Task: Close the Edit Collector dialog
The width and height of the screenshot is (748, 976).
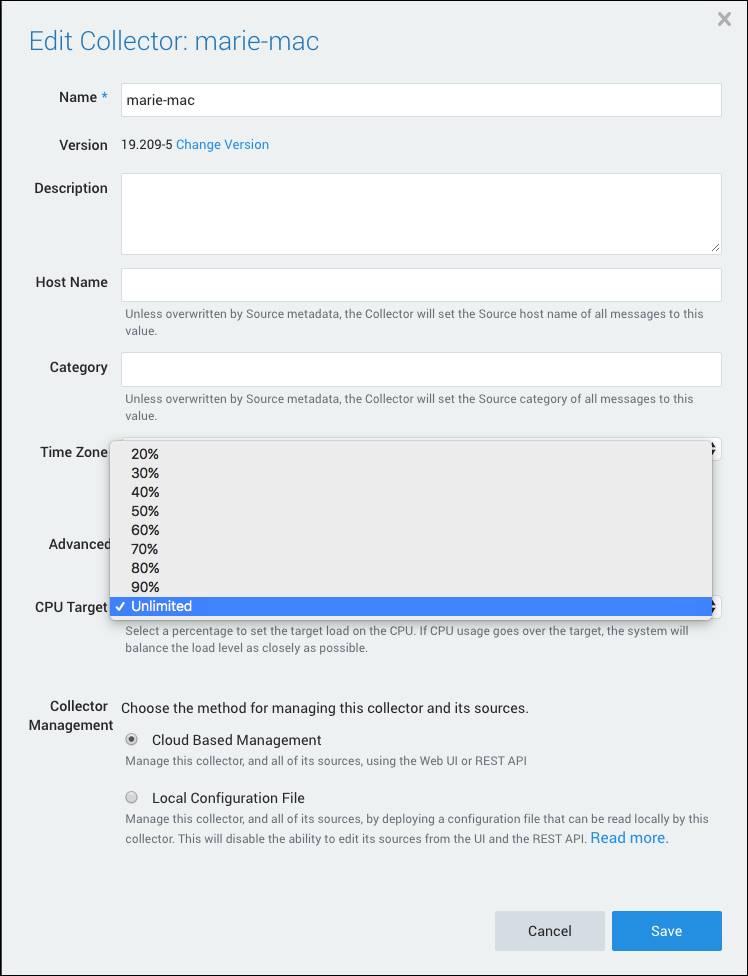Action: coord(724,18)
